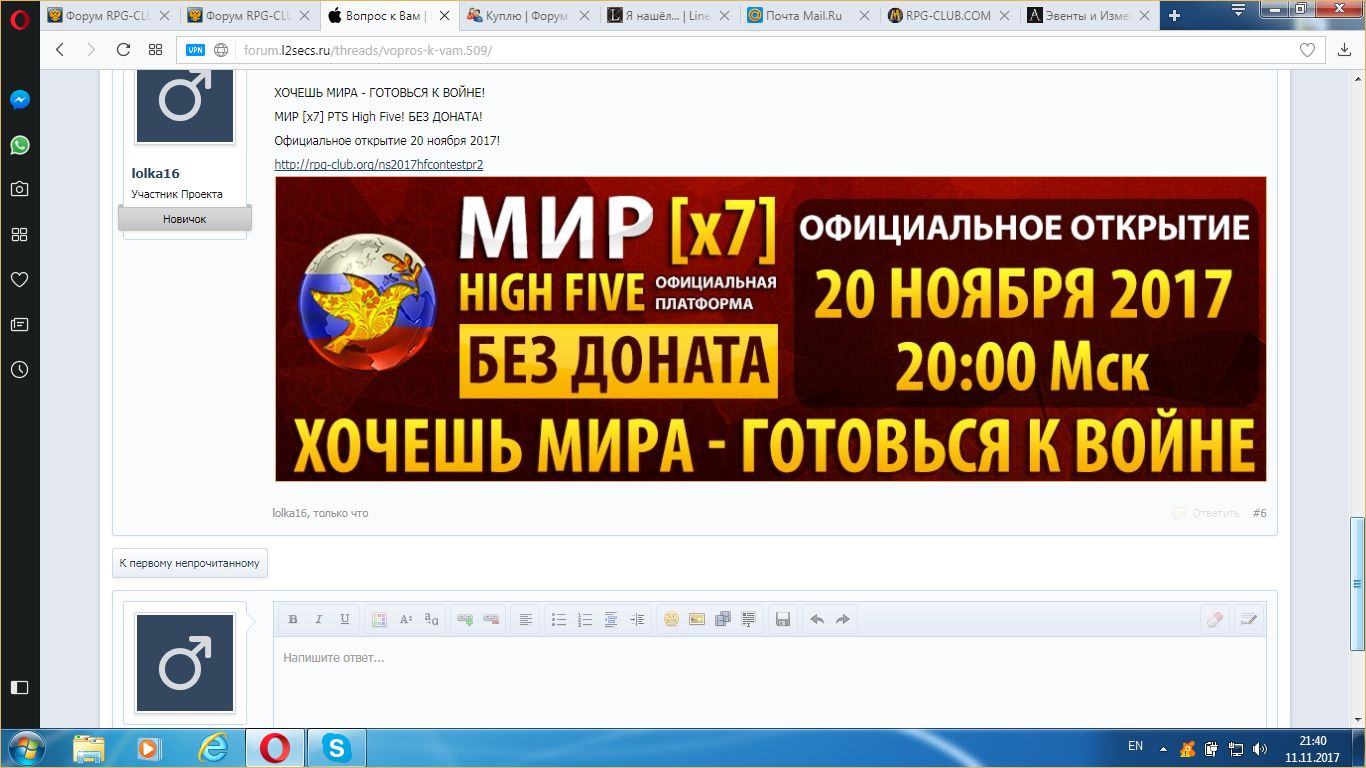Click the snapshot camera sidebar icon
1366x768 pixels.
click(x=19, y=189)
